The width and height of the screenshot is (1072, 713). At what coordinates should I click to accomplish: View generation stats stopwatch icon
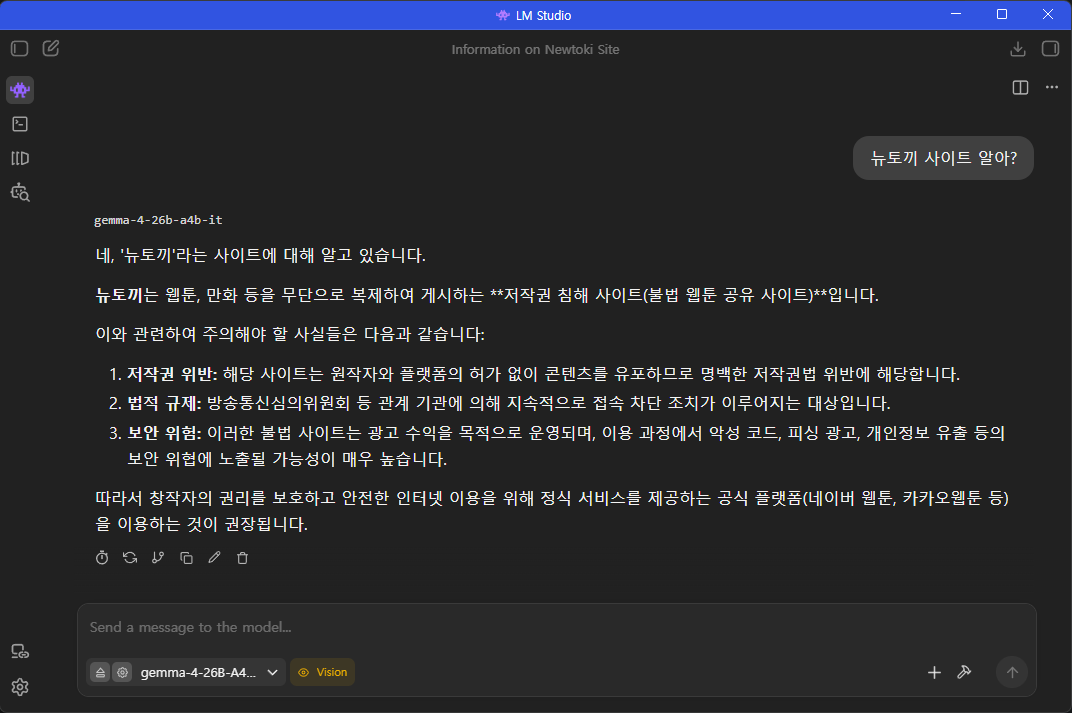coord(102,558)
